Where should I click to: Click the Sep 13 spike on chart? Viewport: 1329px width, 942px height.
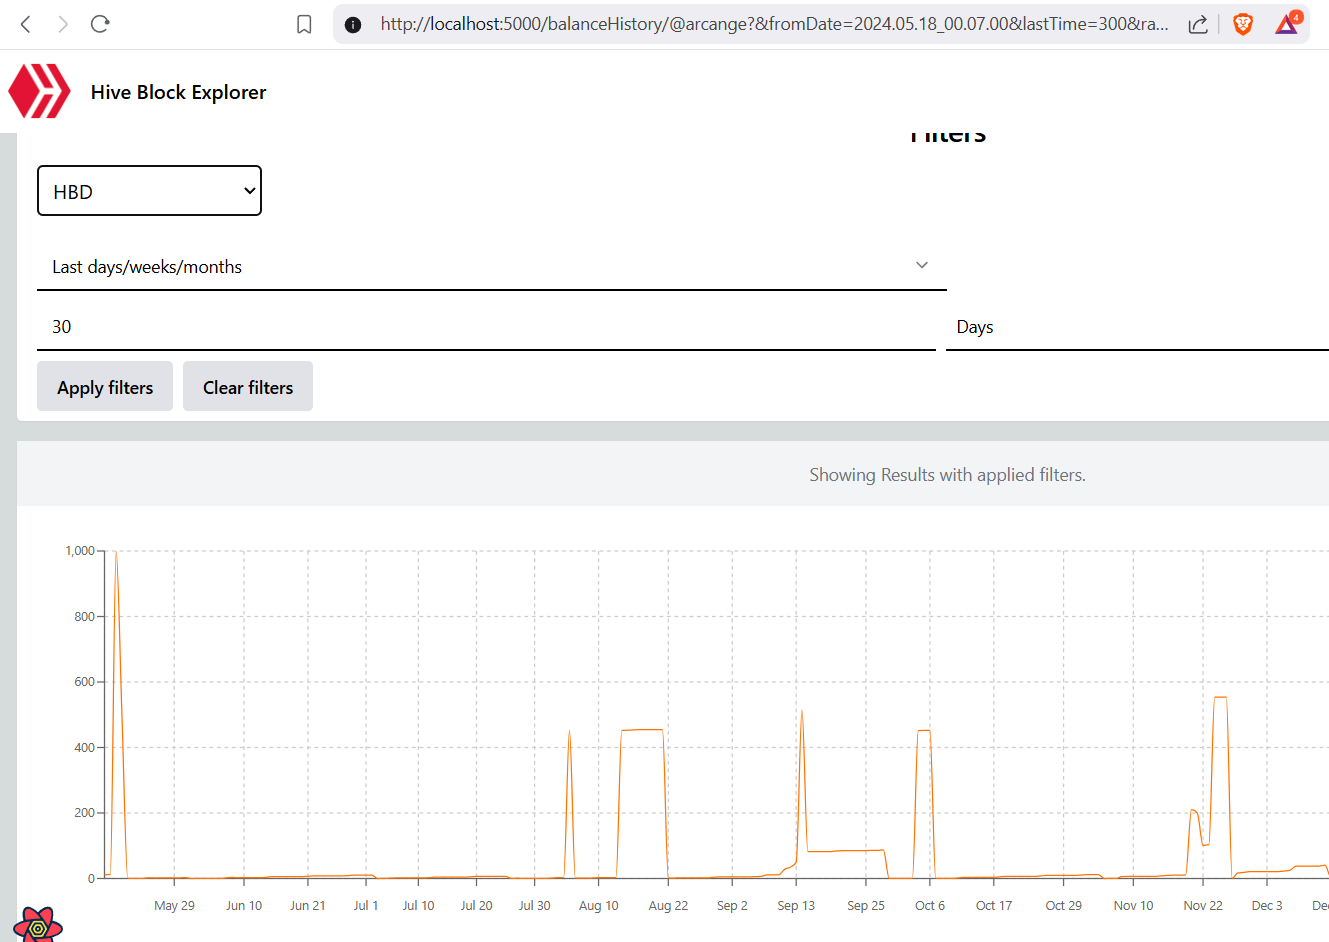(x=801, y=712)
